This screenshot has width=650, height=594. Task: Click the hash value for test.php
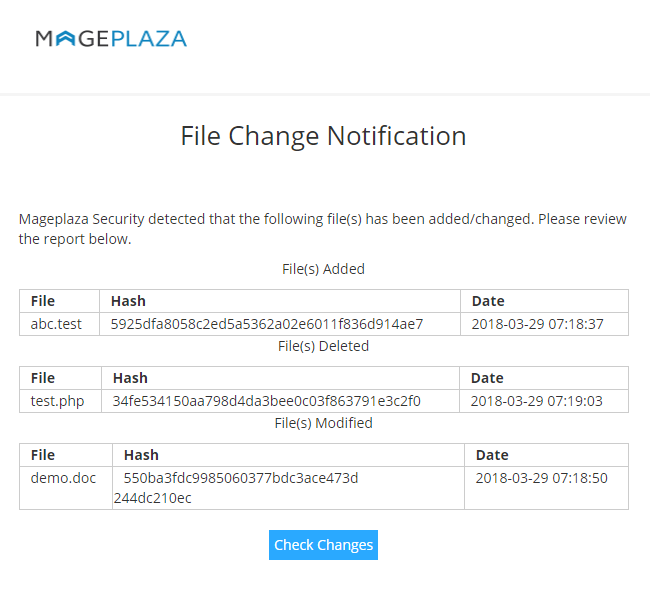pyautogui.click(x=267, y=401)
